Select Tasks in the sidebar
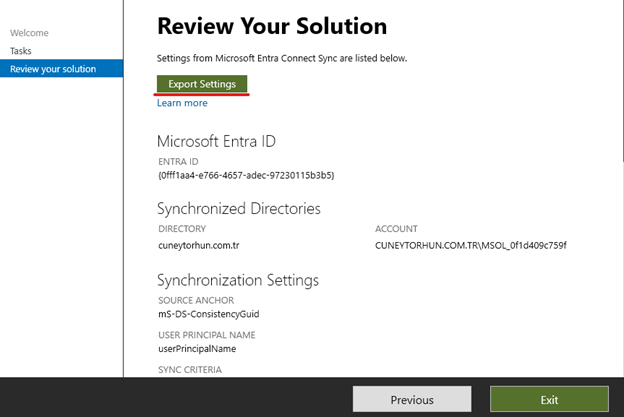The width and height of the screenshot is (624, 417). pyautogui.click(x=21, y=51)
